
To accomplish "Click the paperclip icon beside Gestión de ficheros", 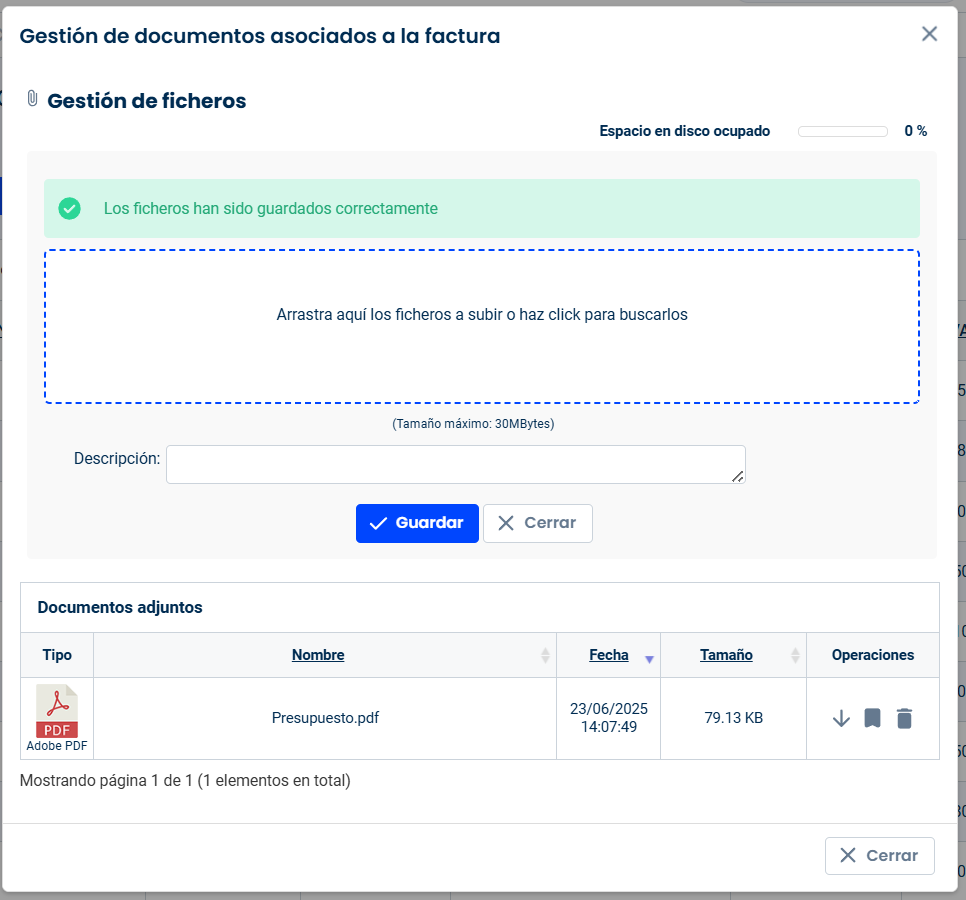I will point(33,99).
